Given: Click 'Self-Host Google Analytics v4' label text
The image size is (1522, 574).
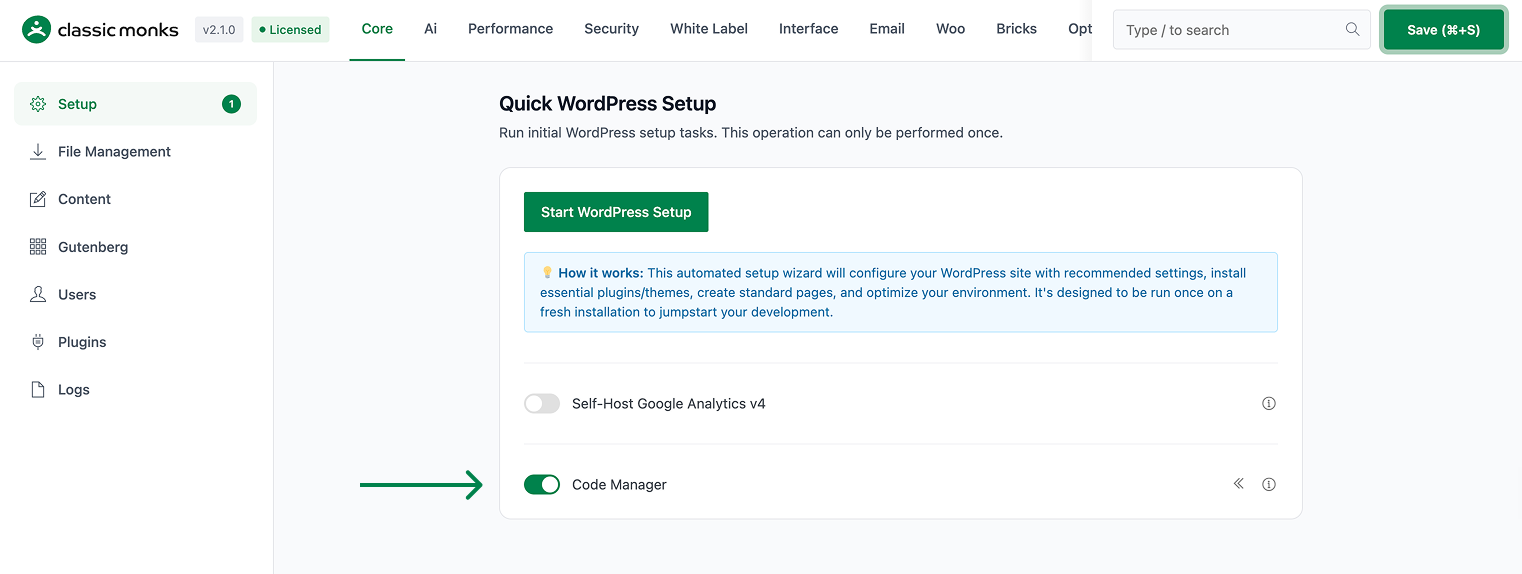Looking at the screenshot, I should click(668, 404).
